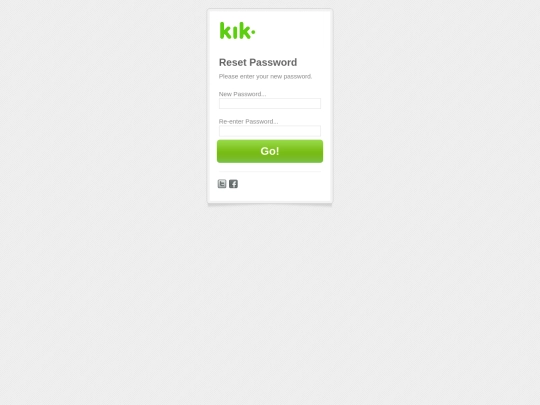
Task: Submit the form with the Go! button
Action: point(270,151)
